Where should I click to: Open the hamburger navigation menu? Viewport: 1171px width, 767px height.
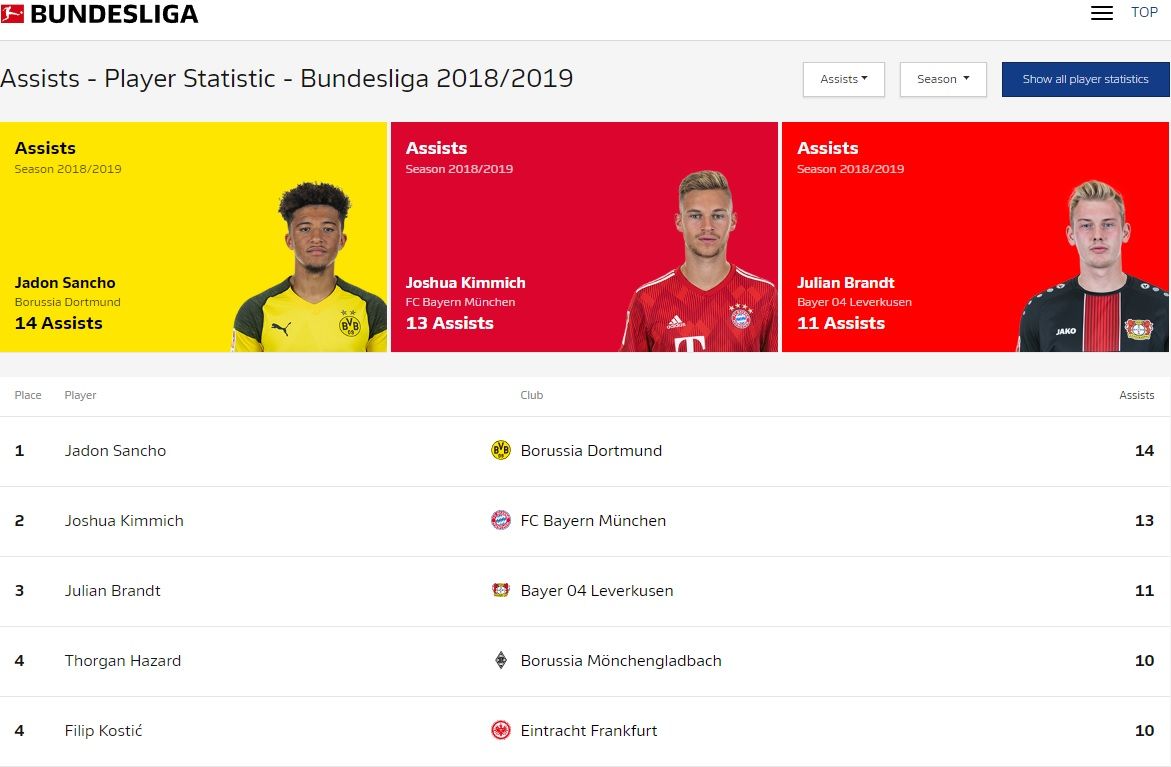click(x=1101, y=13)
